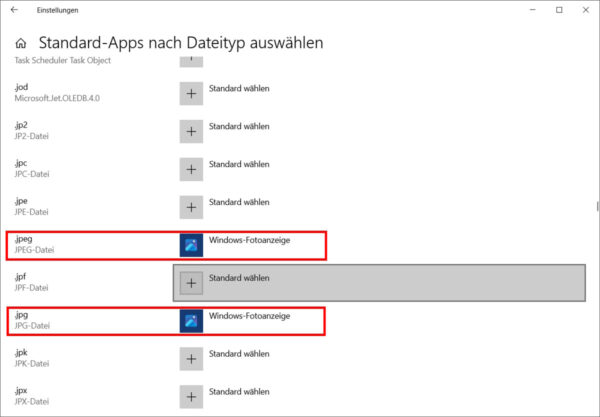Click the 'JPF-Datei' description
600x417 pixels.
31,288
